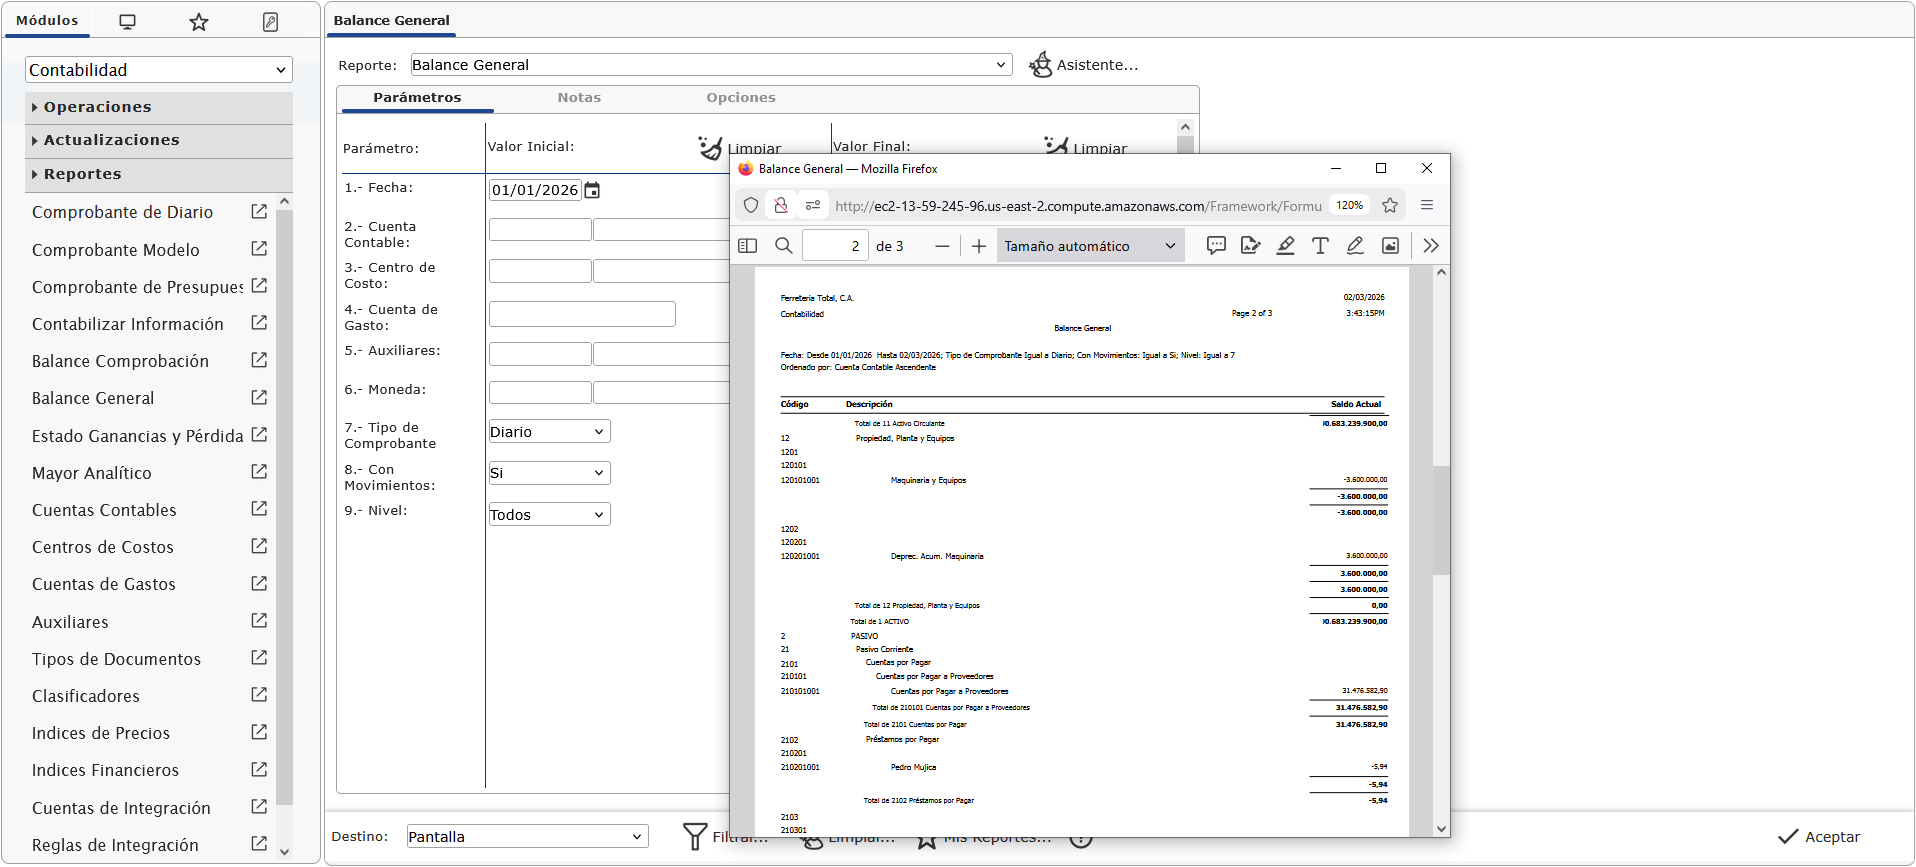This screenshot has height=867, width=1916.
Task: Switch to the Notas tab
Action: pyautogui.click(x=579, y=98)
